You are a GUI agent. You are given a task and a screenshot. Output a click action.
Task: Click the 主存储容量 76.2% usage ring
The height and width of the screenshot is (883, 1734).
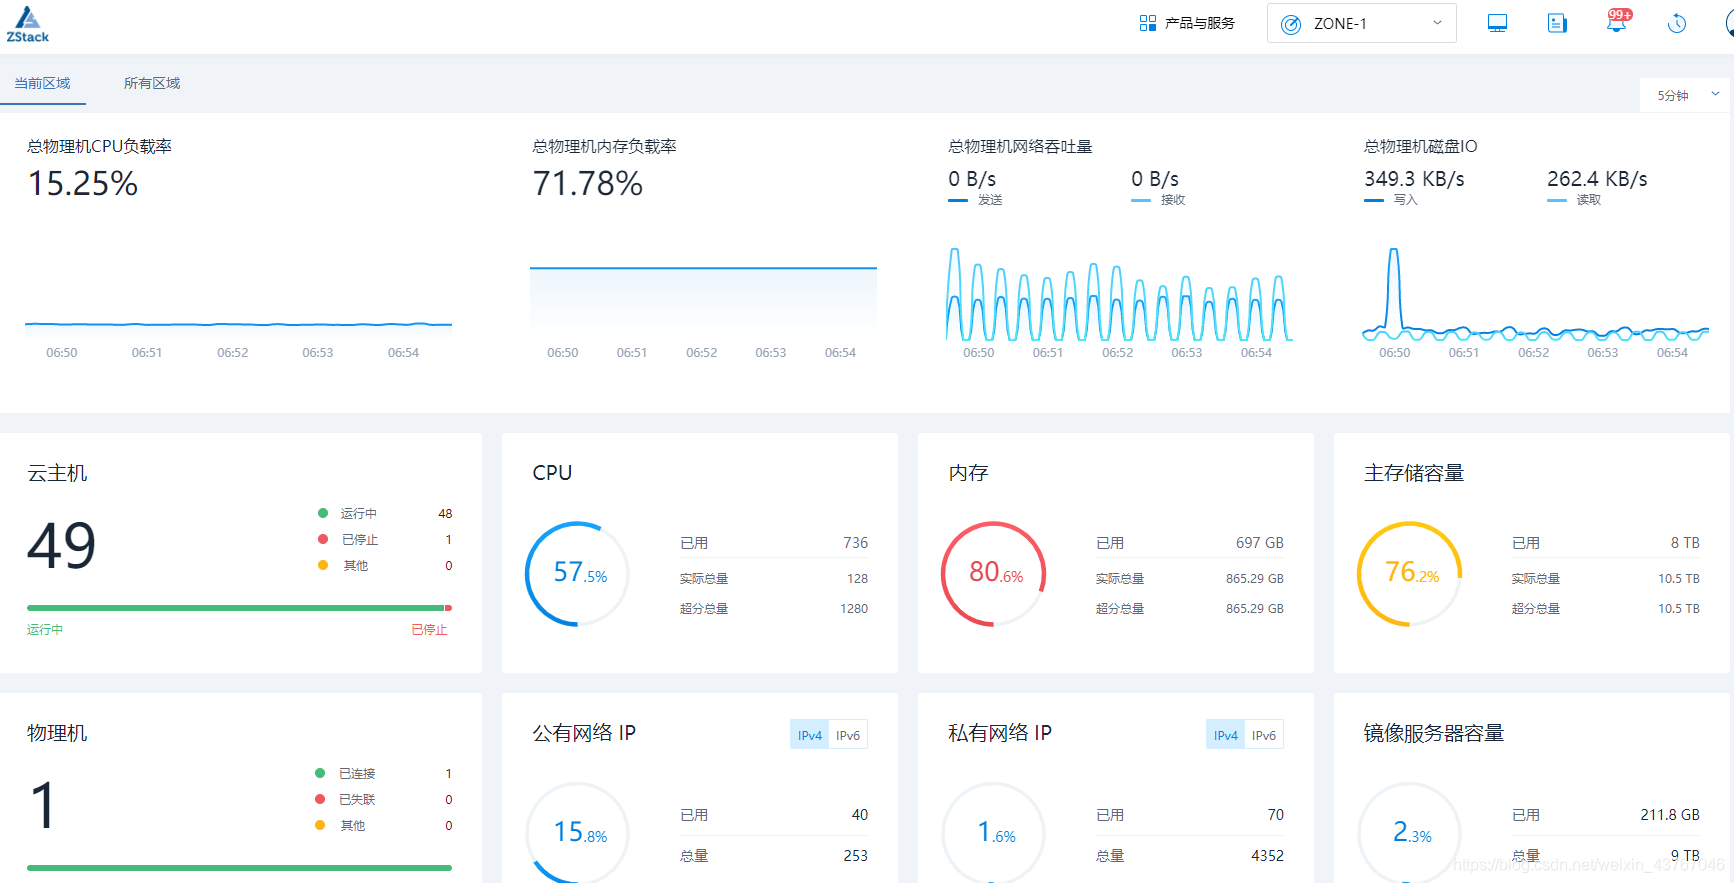coord(1410,573)
